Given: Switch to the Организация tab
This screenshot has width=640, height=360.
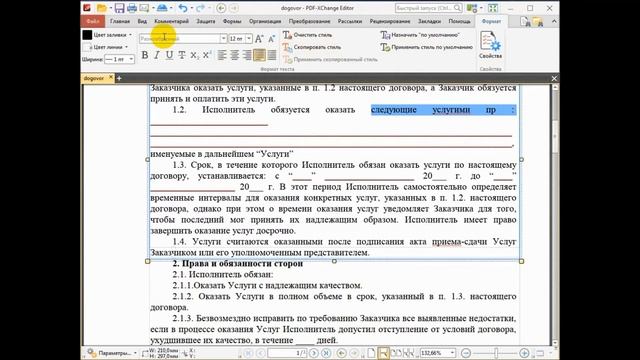Looking at the screenshot, I should pyautogui.click(x=265, y=21).
